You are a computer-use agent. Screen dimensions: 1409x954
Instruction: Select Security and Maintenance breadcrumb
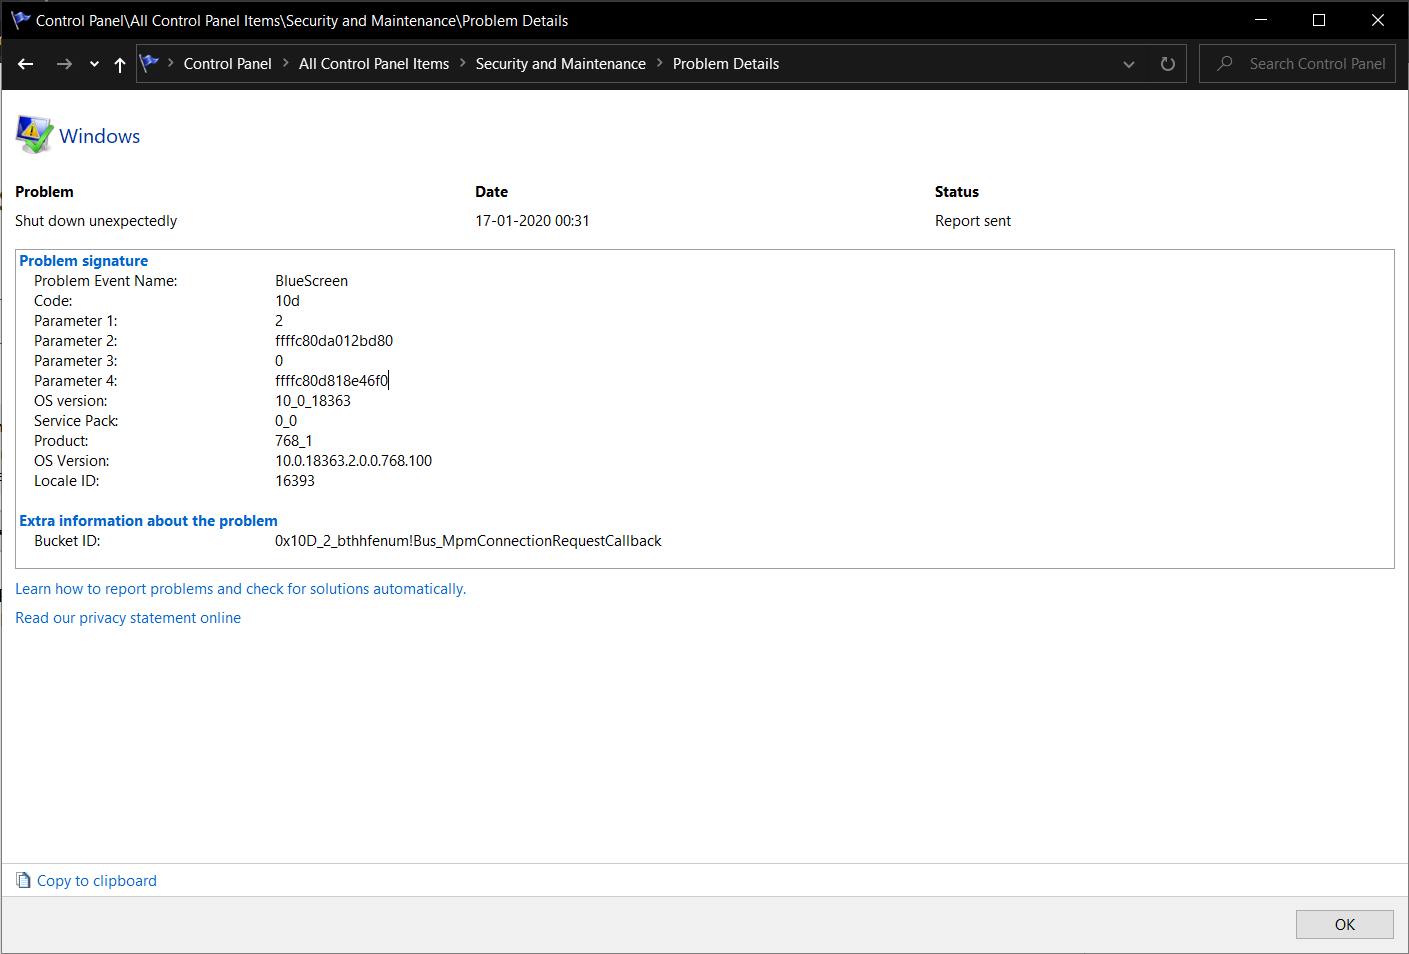[x=561, y=63]
